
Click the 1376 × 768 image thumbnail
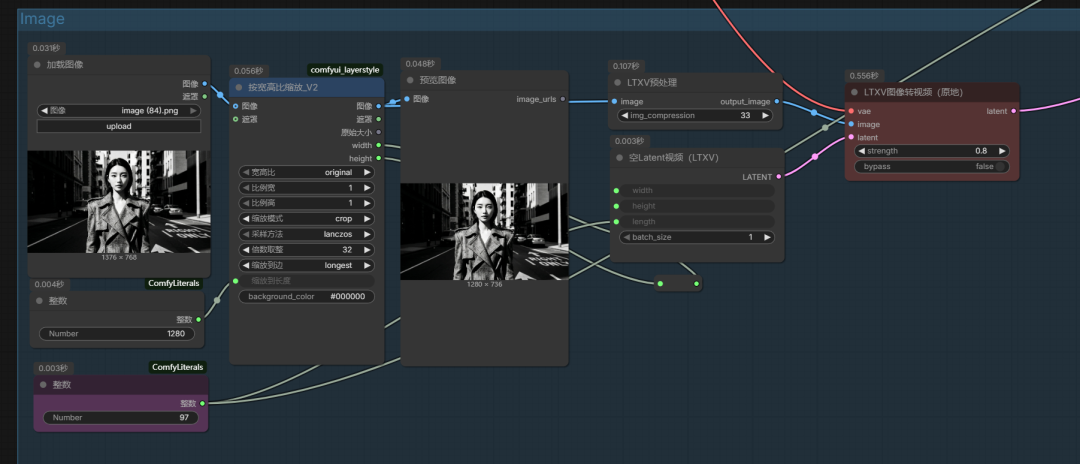[119, 202]
